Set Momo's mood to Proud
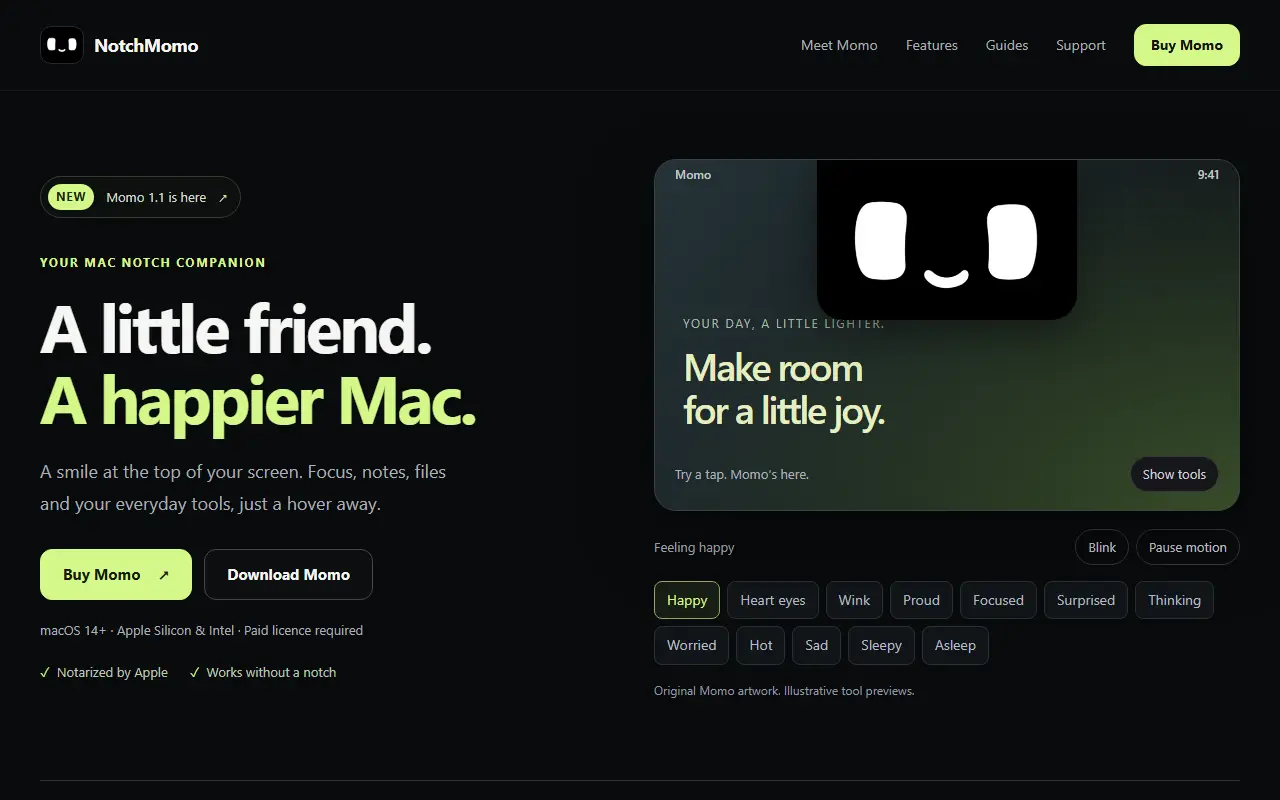The width and height of the screenshot is (1280, 800). 921,600
